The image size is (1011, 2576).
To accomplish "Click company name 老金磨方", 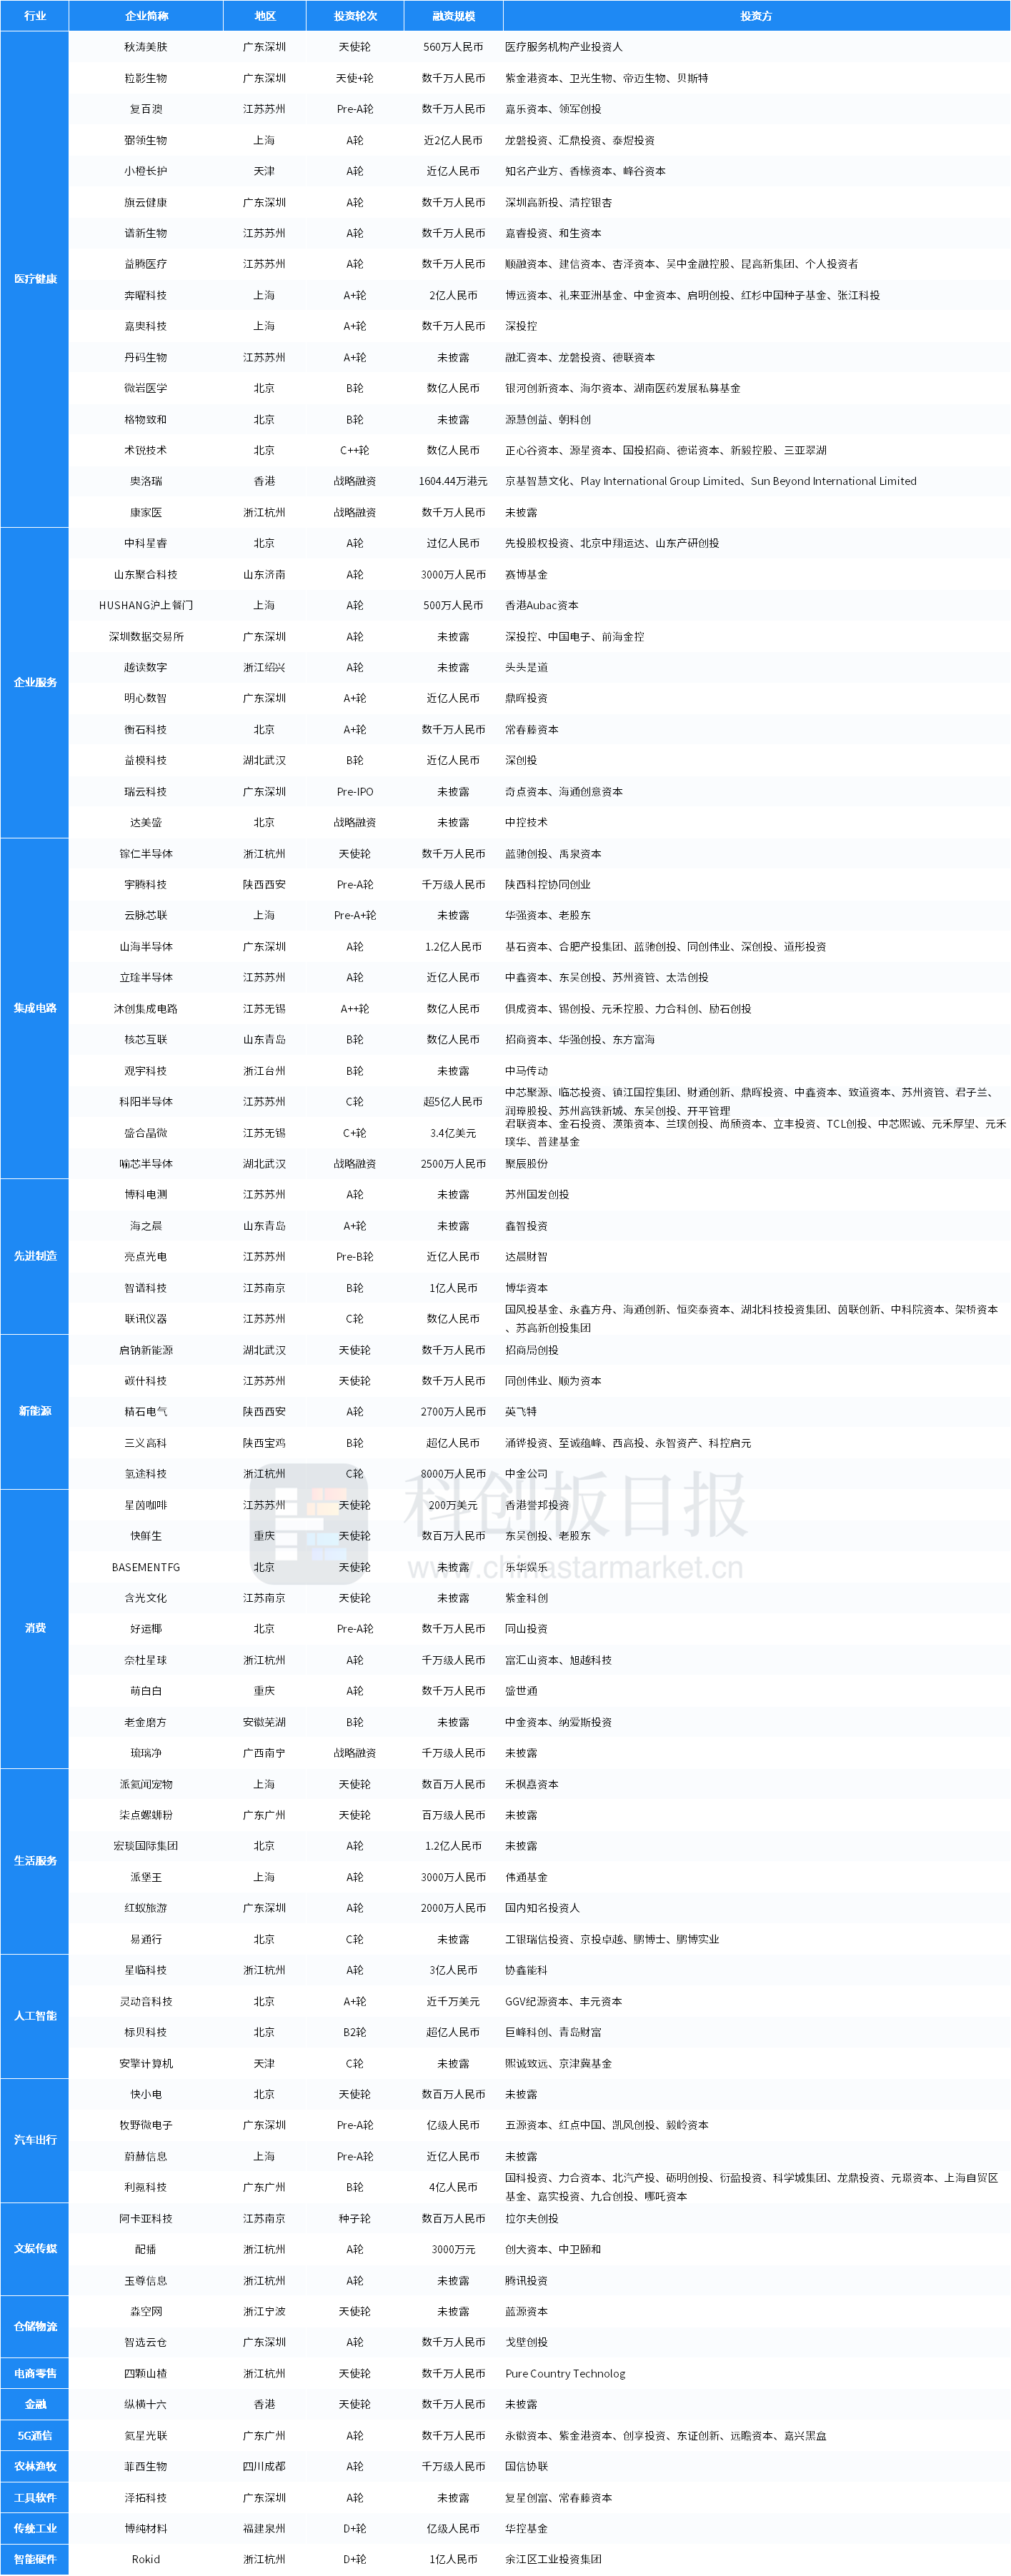I will 146,1722.
